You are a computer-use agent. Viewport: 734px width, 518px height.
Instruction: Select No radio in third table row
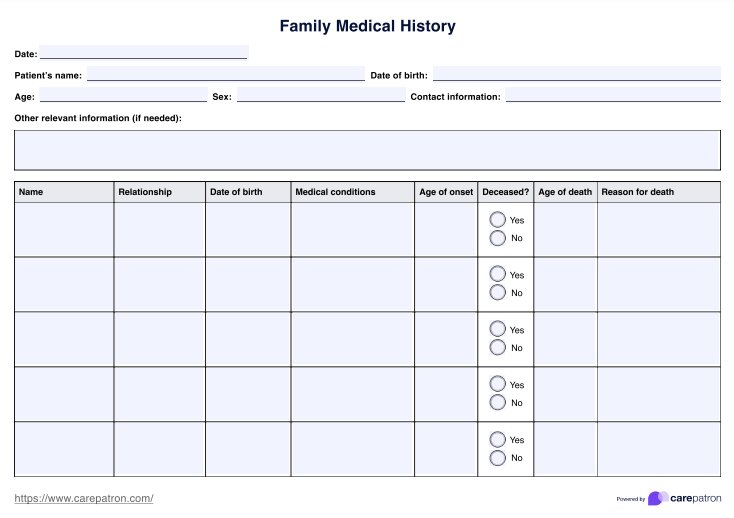[x=497, y=347]
